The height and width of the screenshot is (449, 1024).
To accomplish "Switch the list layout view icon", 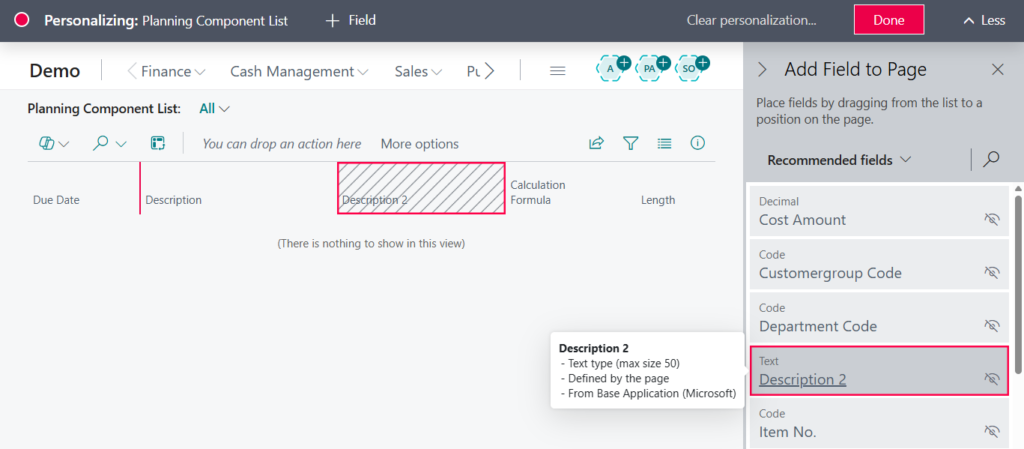I will (664, 143).
